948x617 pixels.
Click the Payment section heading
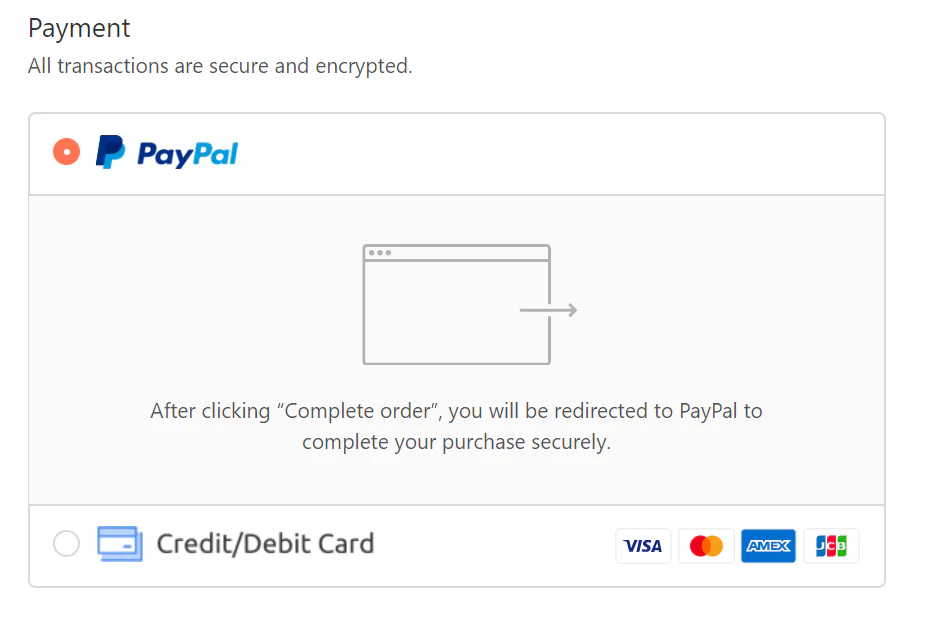[79, 28]
